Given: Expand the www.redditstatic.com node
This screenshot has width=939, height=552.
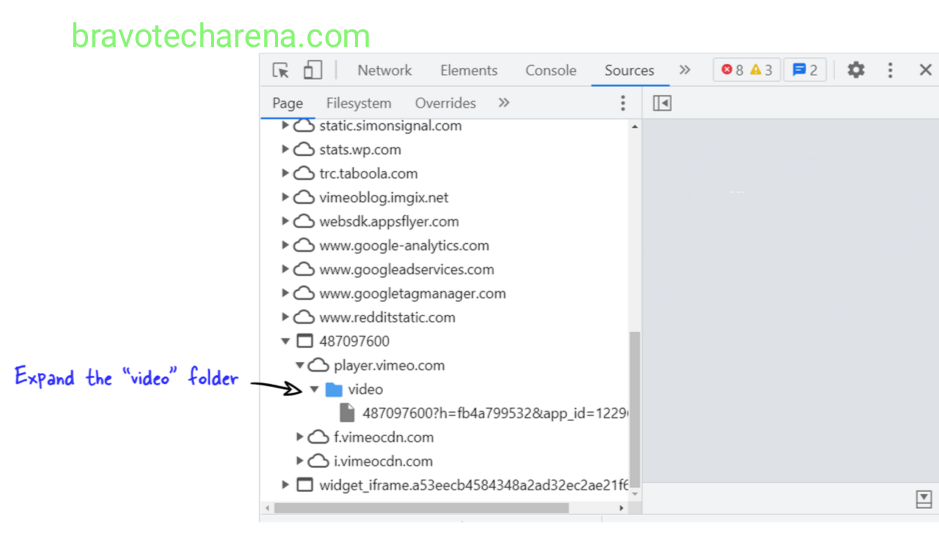Looking at the screenshot, I should point(285,317).
